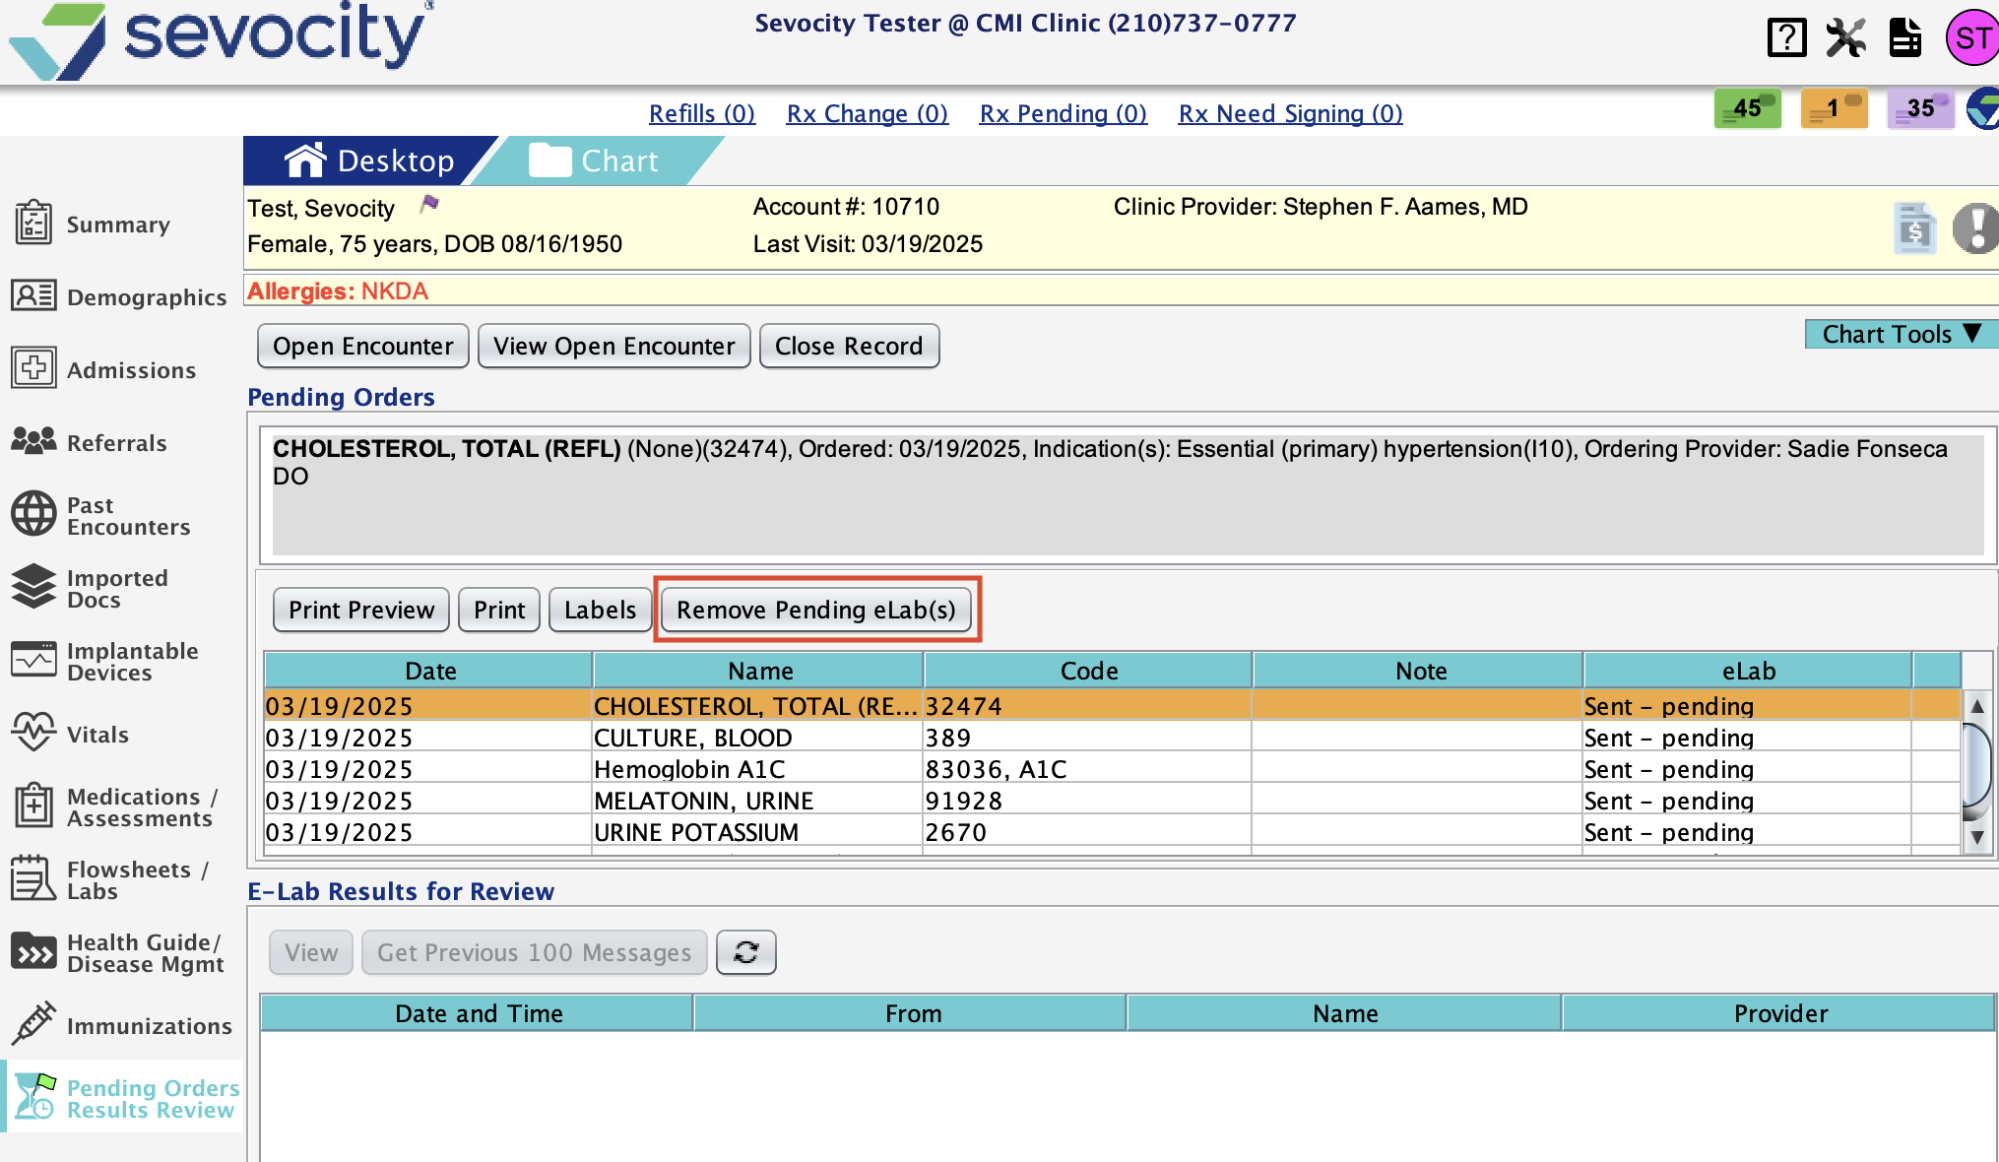Expand the Chart Tools dropdown
This screenshot has width=1999, height=1162.
click(x=1900, y=334)
